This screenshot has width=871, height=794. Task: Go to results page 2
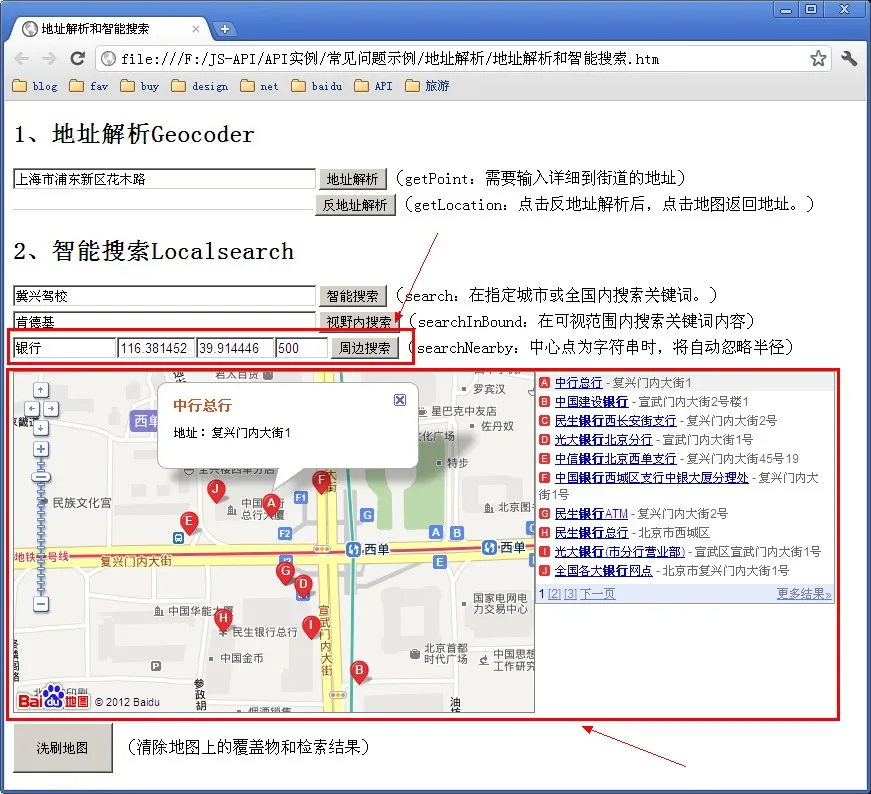554,594
